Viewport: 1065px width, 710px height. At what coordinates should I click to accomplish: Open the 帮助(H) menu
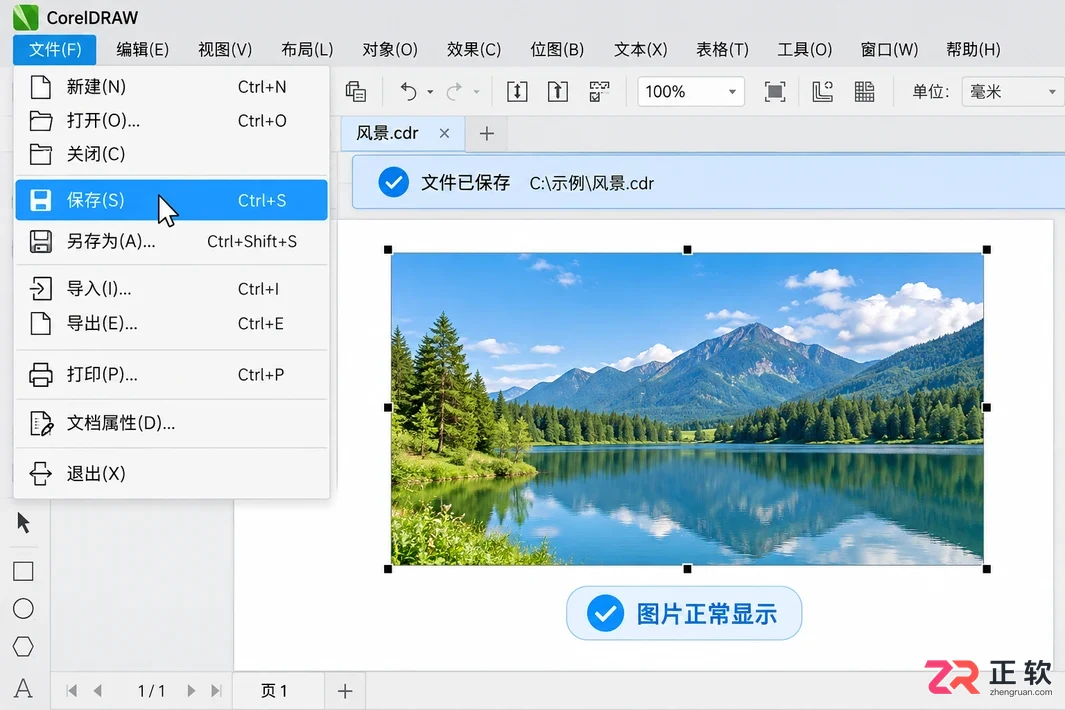coord(973,50)
